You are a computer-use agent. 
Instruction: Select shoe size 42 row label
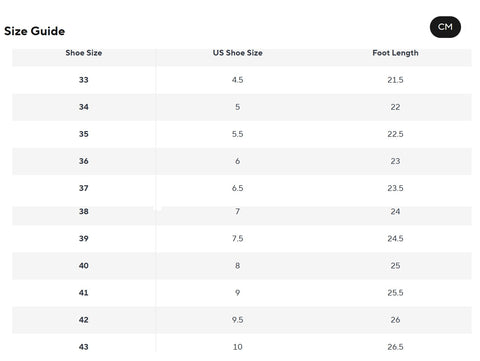coord(84,320)
